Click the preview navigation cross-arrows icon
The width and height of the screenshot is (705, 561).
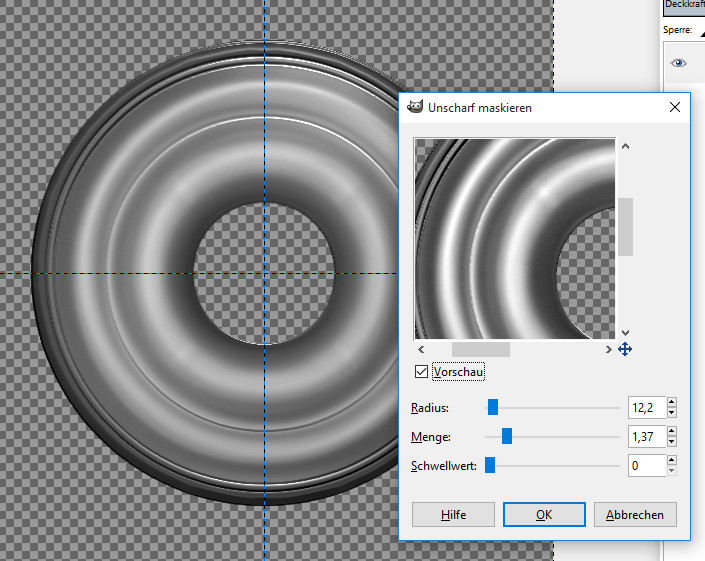[x=625, y=349]
